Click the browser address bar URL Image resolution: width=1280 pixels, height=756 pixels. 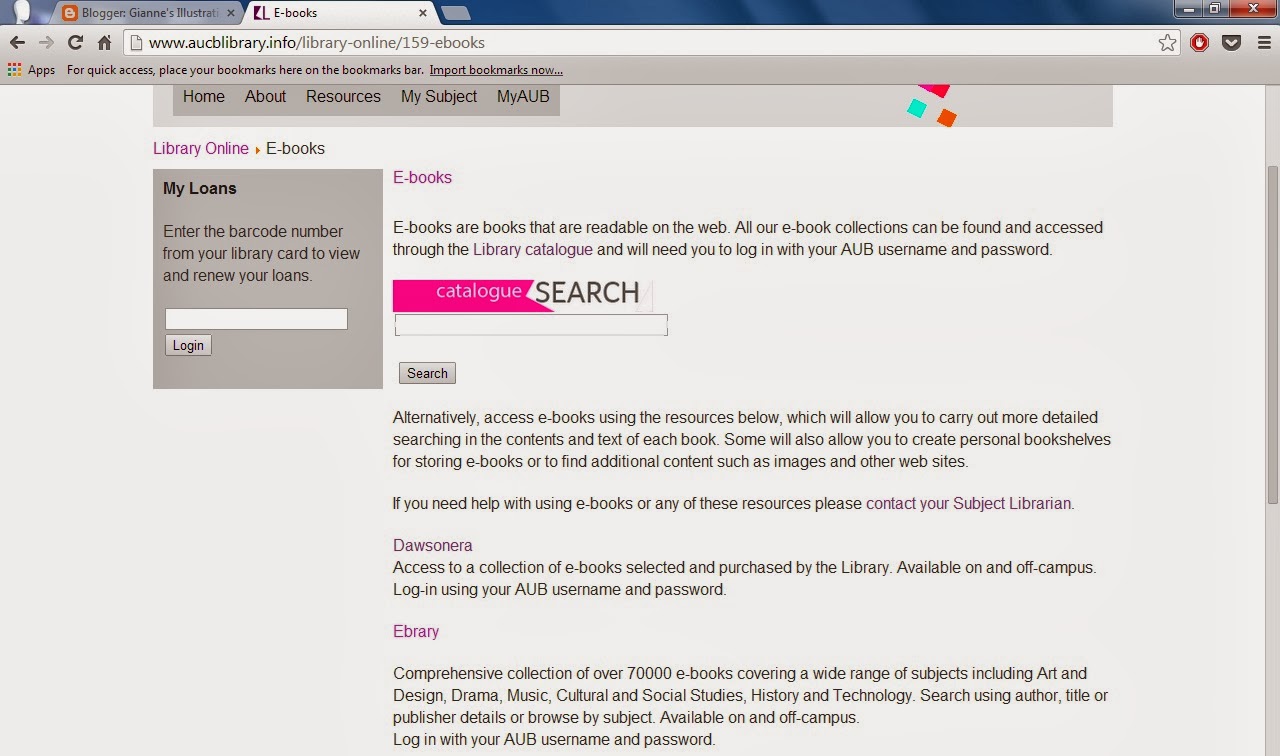click(x=317, y=43)
